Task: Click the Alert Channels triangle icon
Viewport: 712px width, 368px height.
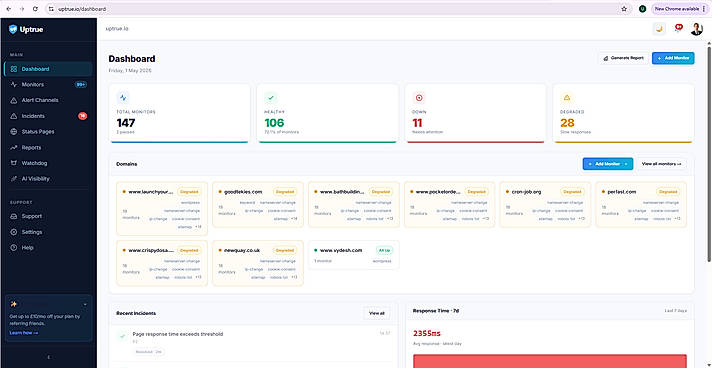Action: click(x=14, y=100)
